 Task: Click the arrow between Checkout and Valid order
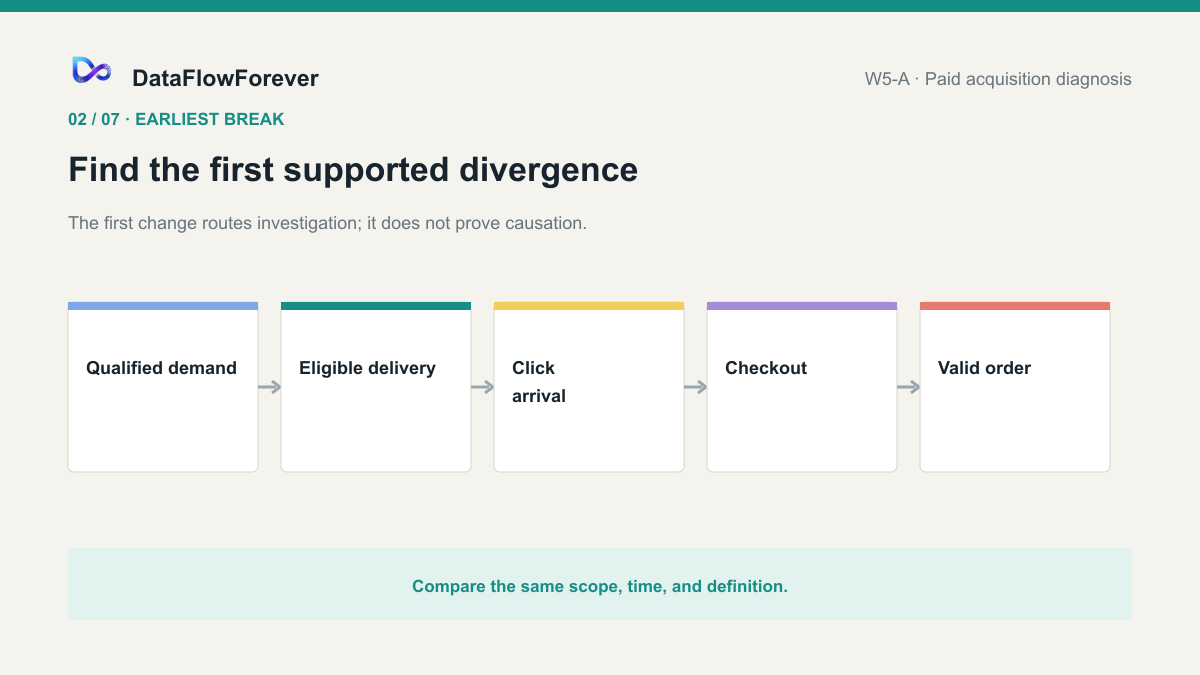coord(909,387)
